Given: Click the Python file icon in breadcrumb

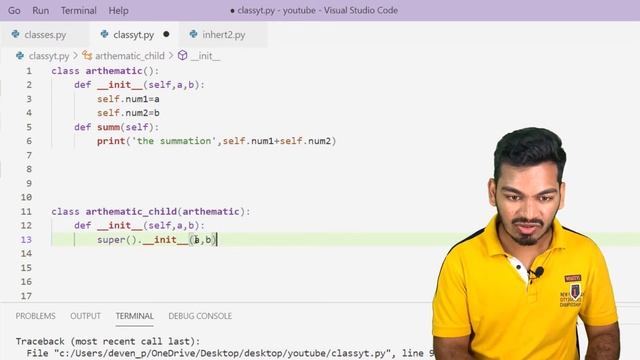Looking at the screenshot, I should coord(20,56).
